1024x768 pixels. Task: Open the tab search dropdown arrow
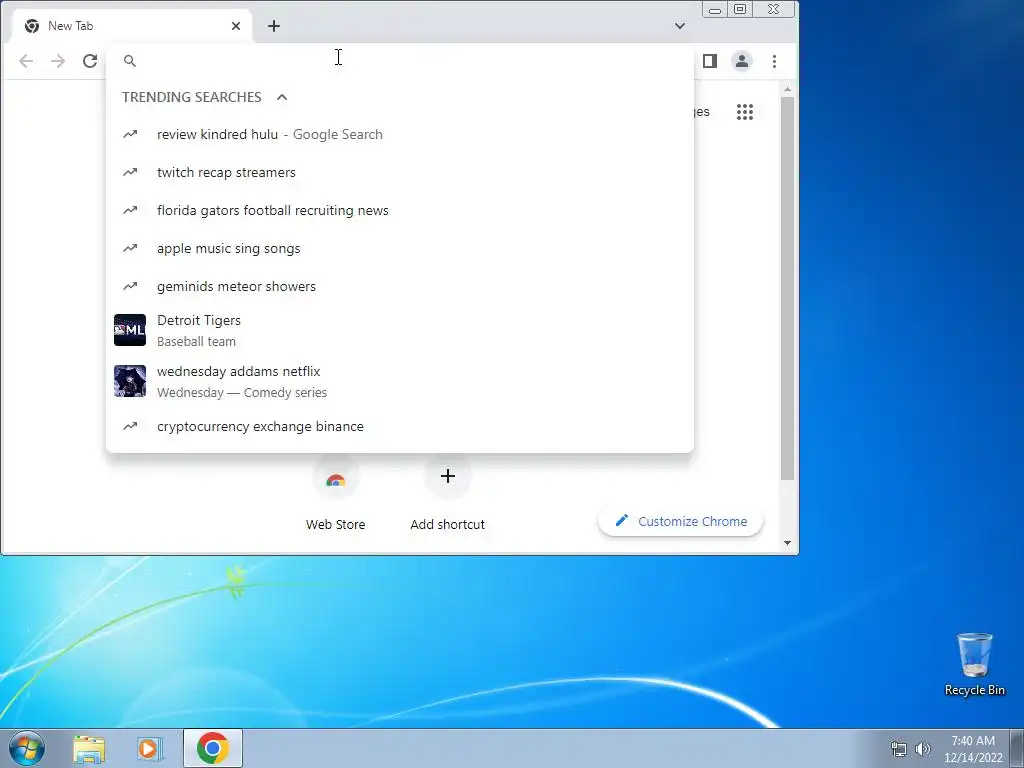point(680,26)
